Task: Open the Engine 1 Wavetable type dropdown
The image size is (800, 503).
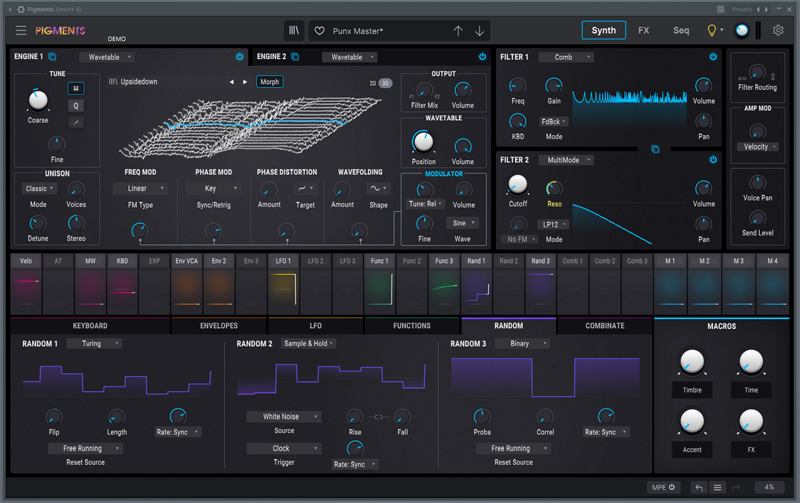Action: (107, 57)
